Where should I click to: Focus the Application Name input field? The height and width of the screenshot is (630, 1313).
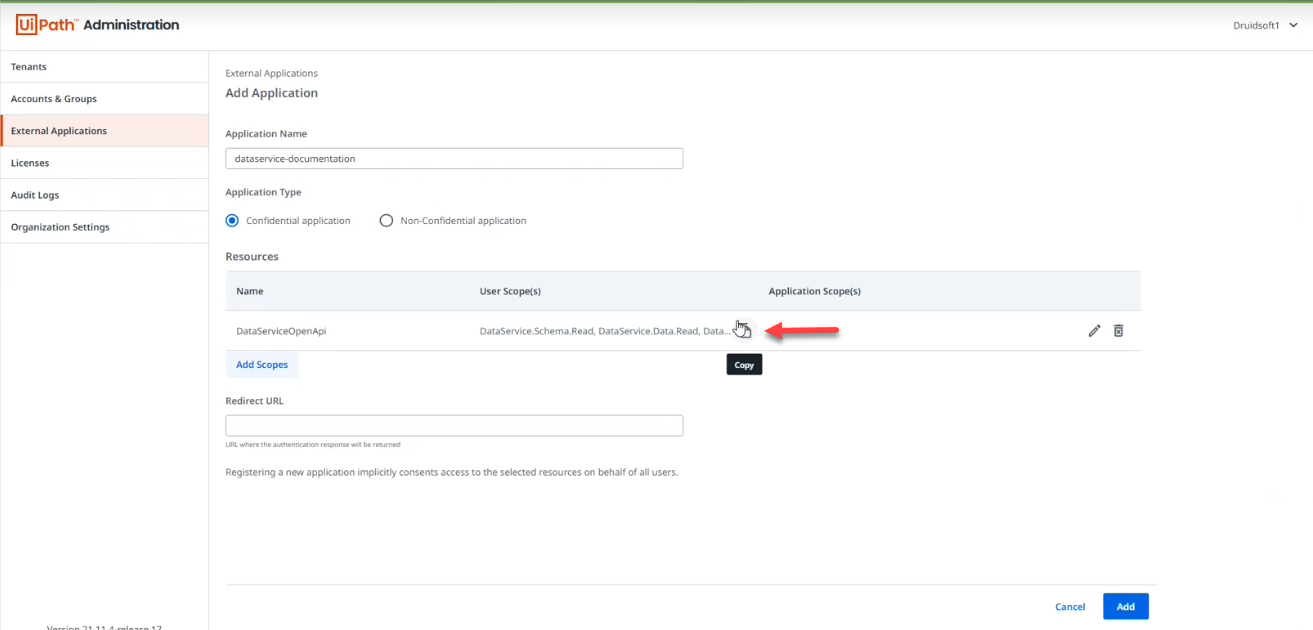(x=454, y=158)
